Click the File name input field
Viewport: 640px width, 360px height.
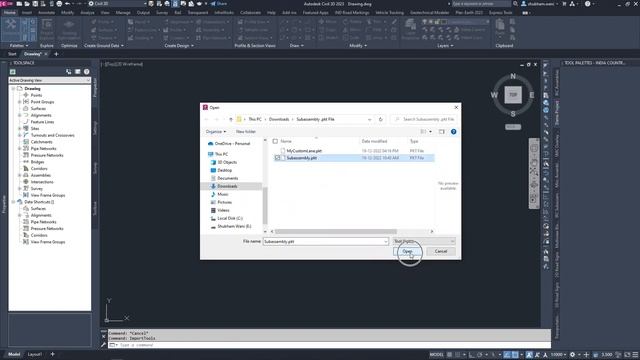tap(323, 242)
